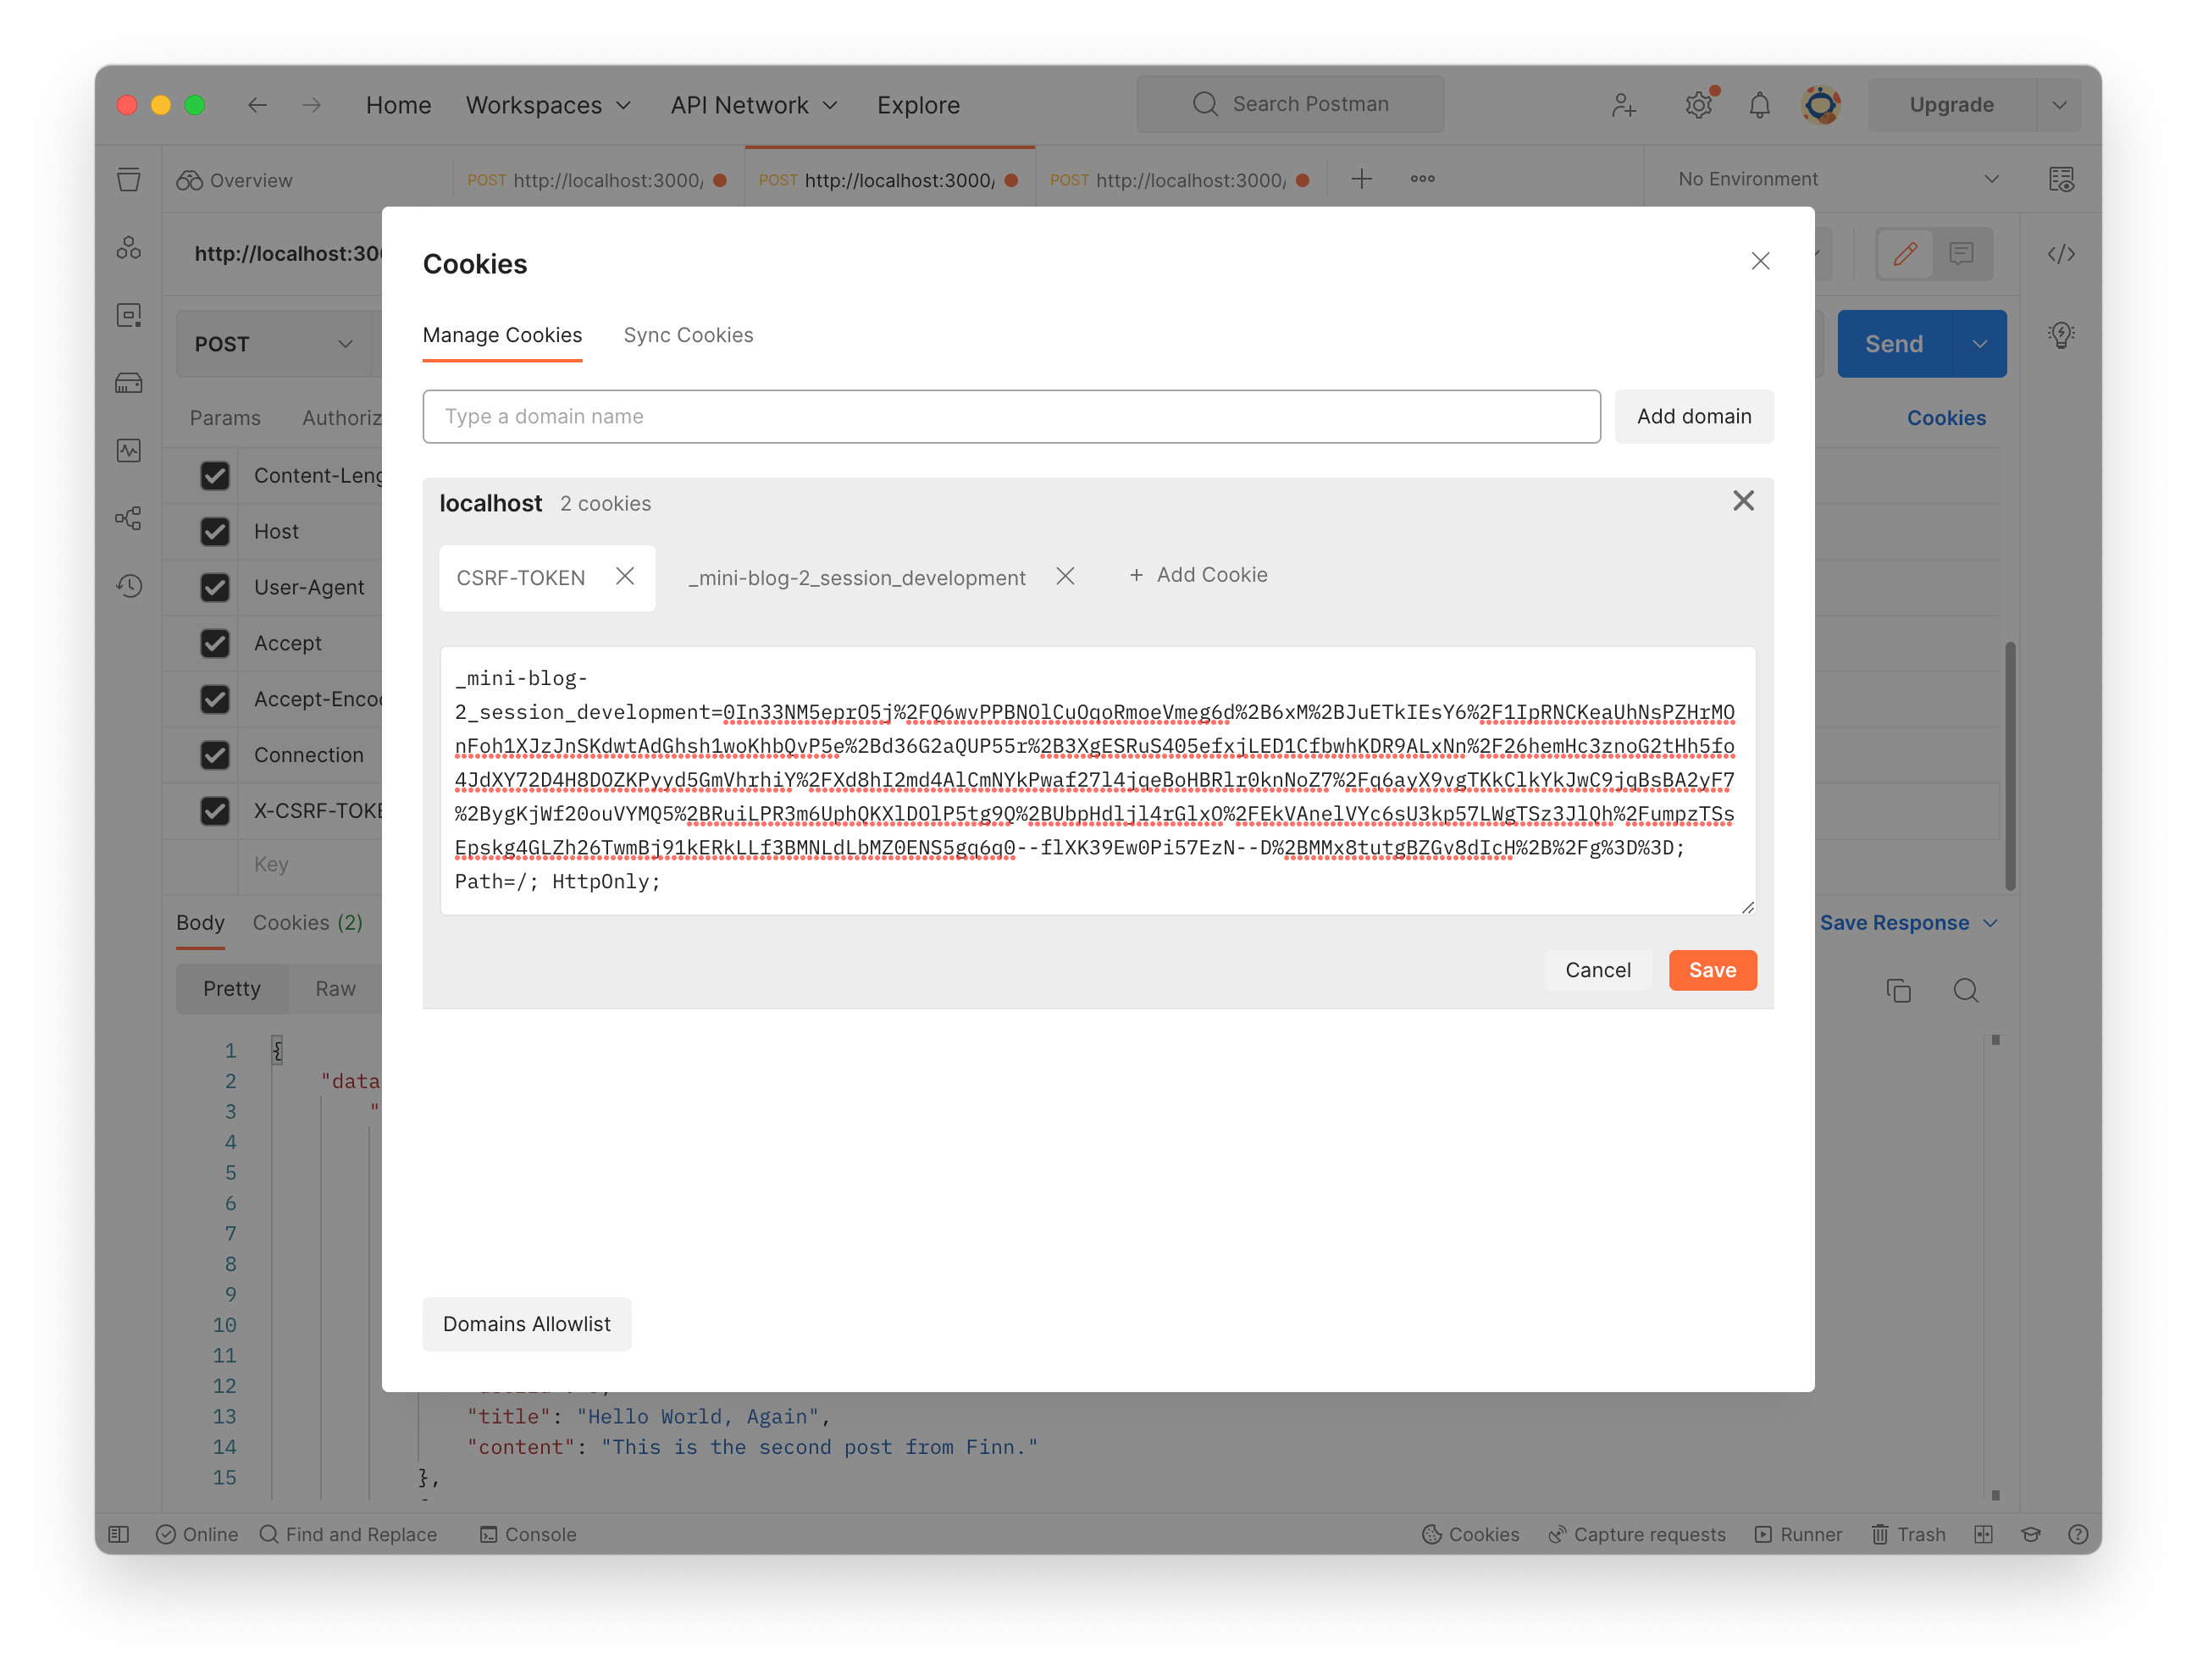Open the settings gear icon
Screen dimensions: 2197x1680
(1698, 105)
